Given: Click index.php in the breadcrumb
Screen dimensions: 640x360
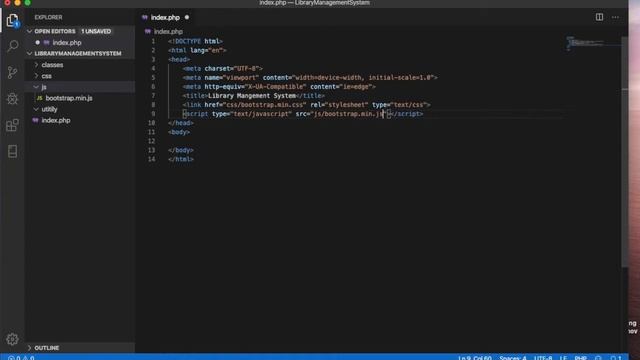Looking at the screenshot, I should (x=168, y=31).
